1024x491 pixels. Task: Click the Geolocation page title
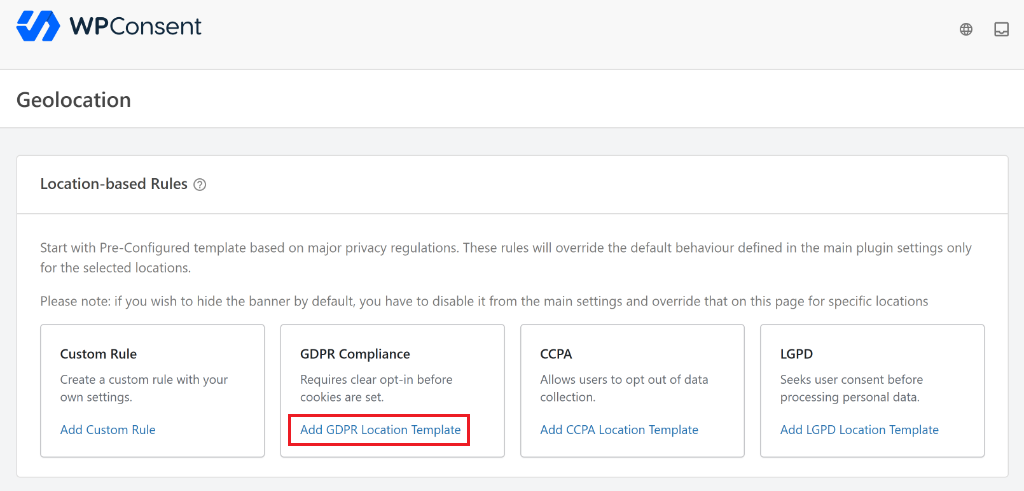click(x=74, y=100)
